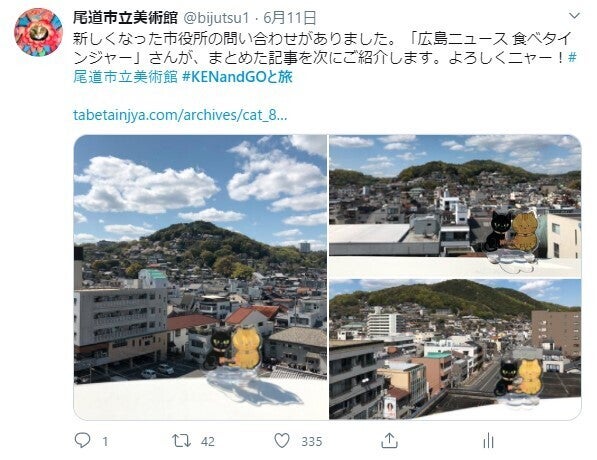Like the tweet with the heart icon
597x460 pixels.
(x=282, y=441)
